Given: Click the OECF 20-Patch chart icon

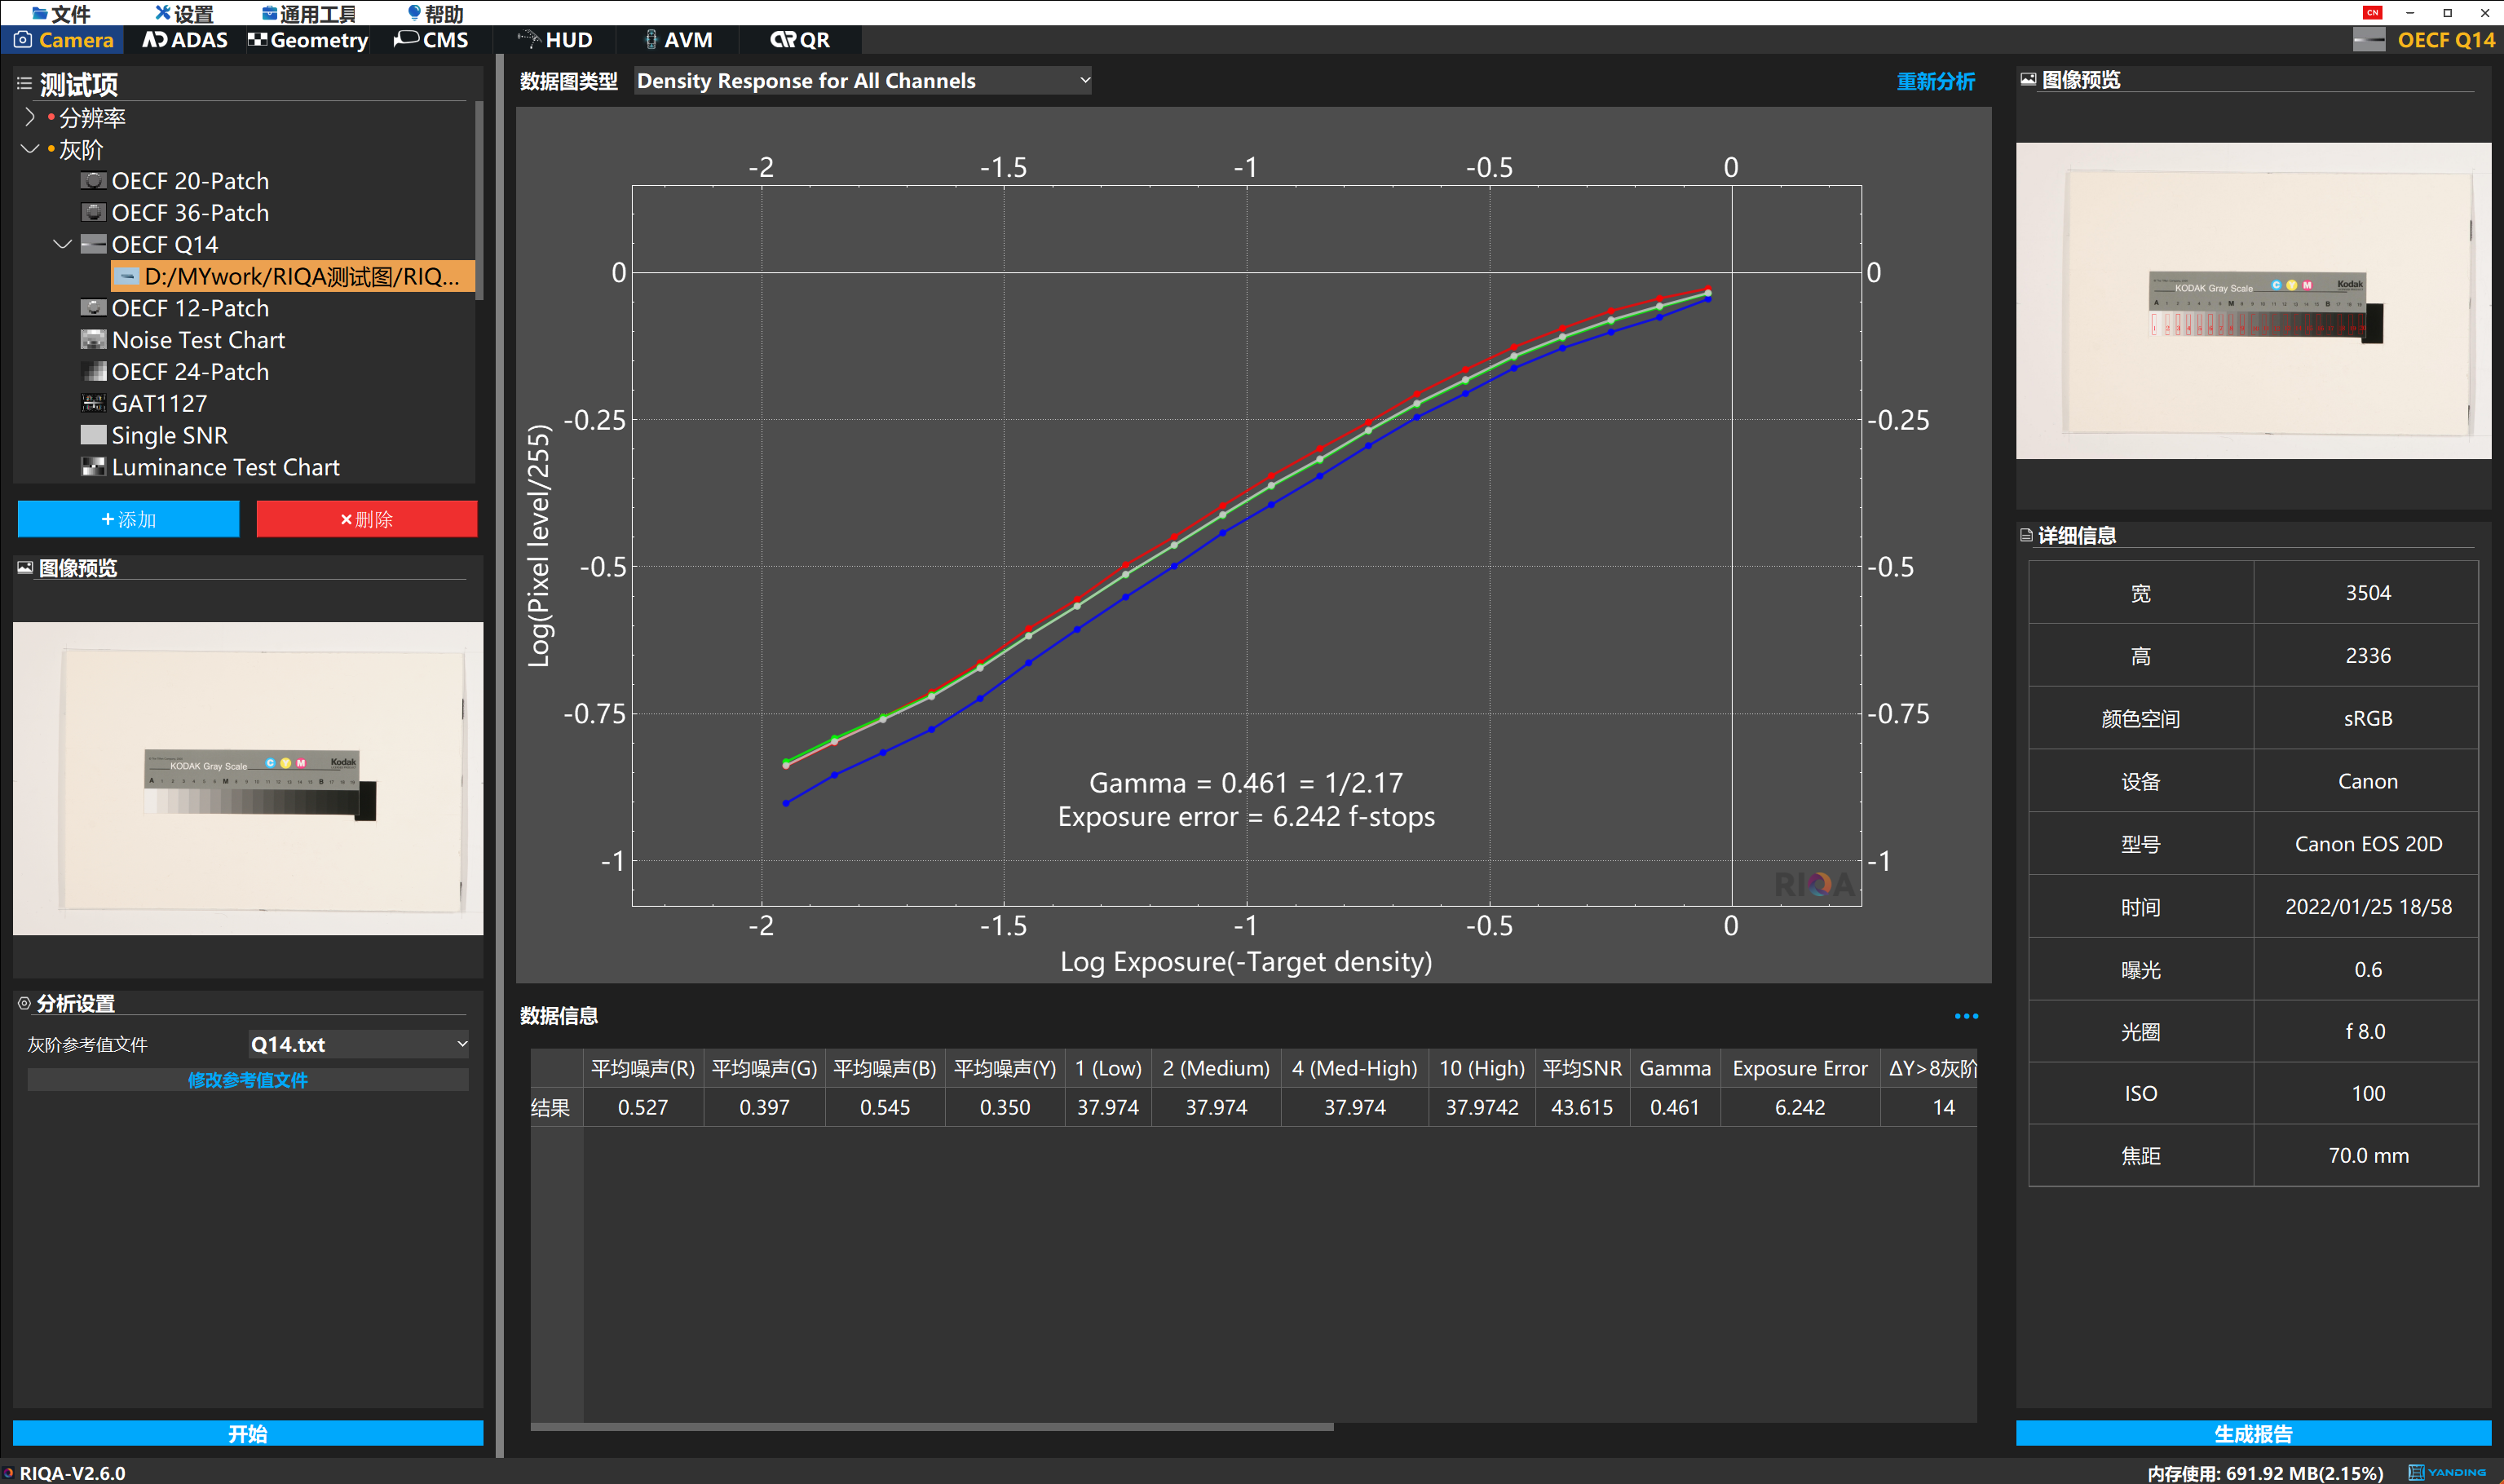Looking at the screenshot, I should point(93,181).
